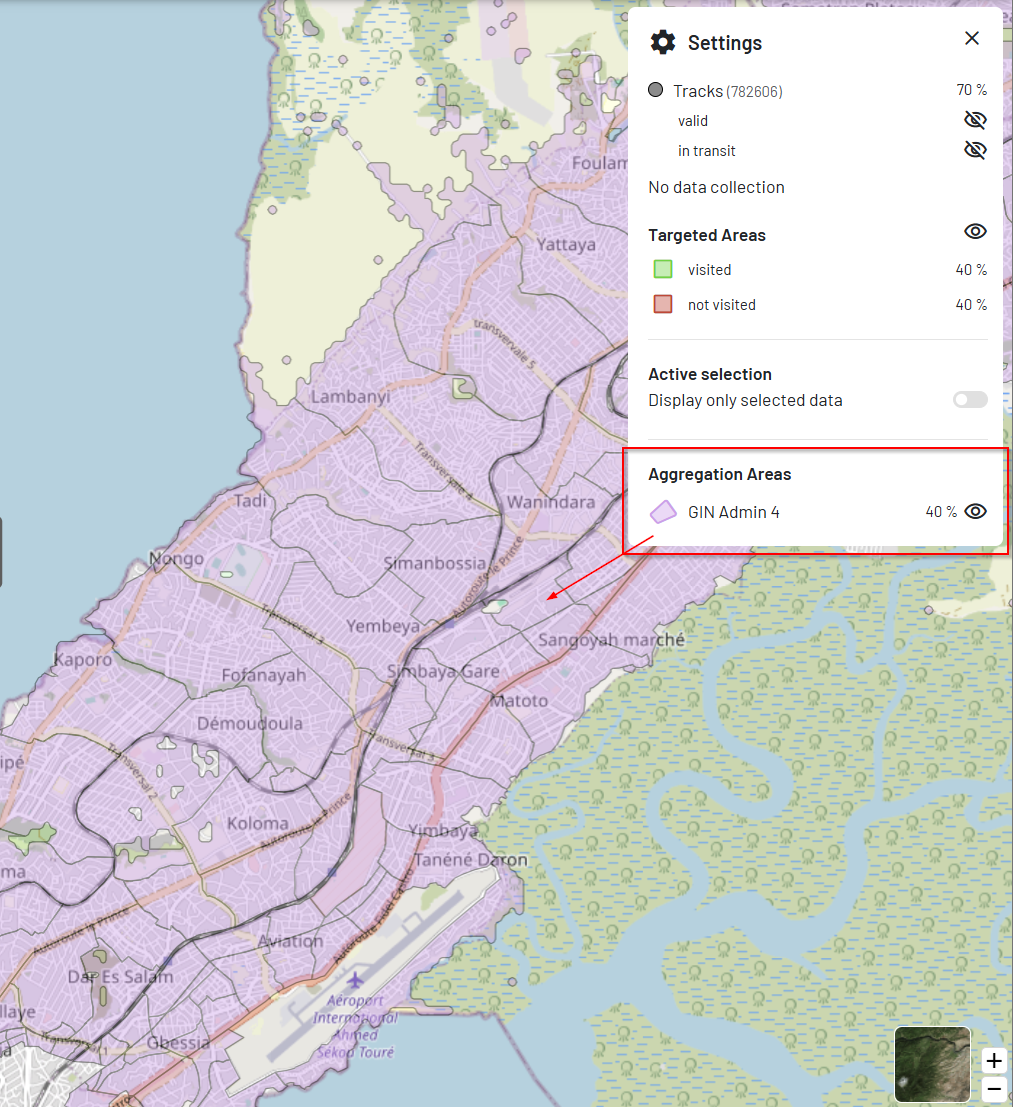The width and height of the screenshot is (1013, 1107).
Task: Click the Sangoyah marché map label
Action: click(x=611, y=640)
